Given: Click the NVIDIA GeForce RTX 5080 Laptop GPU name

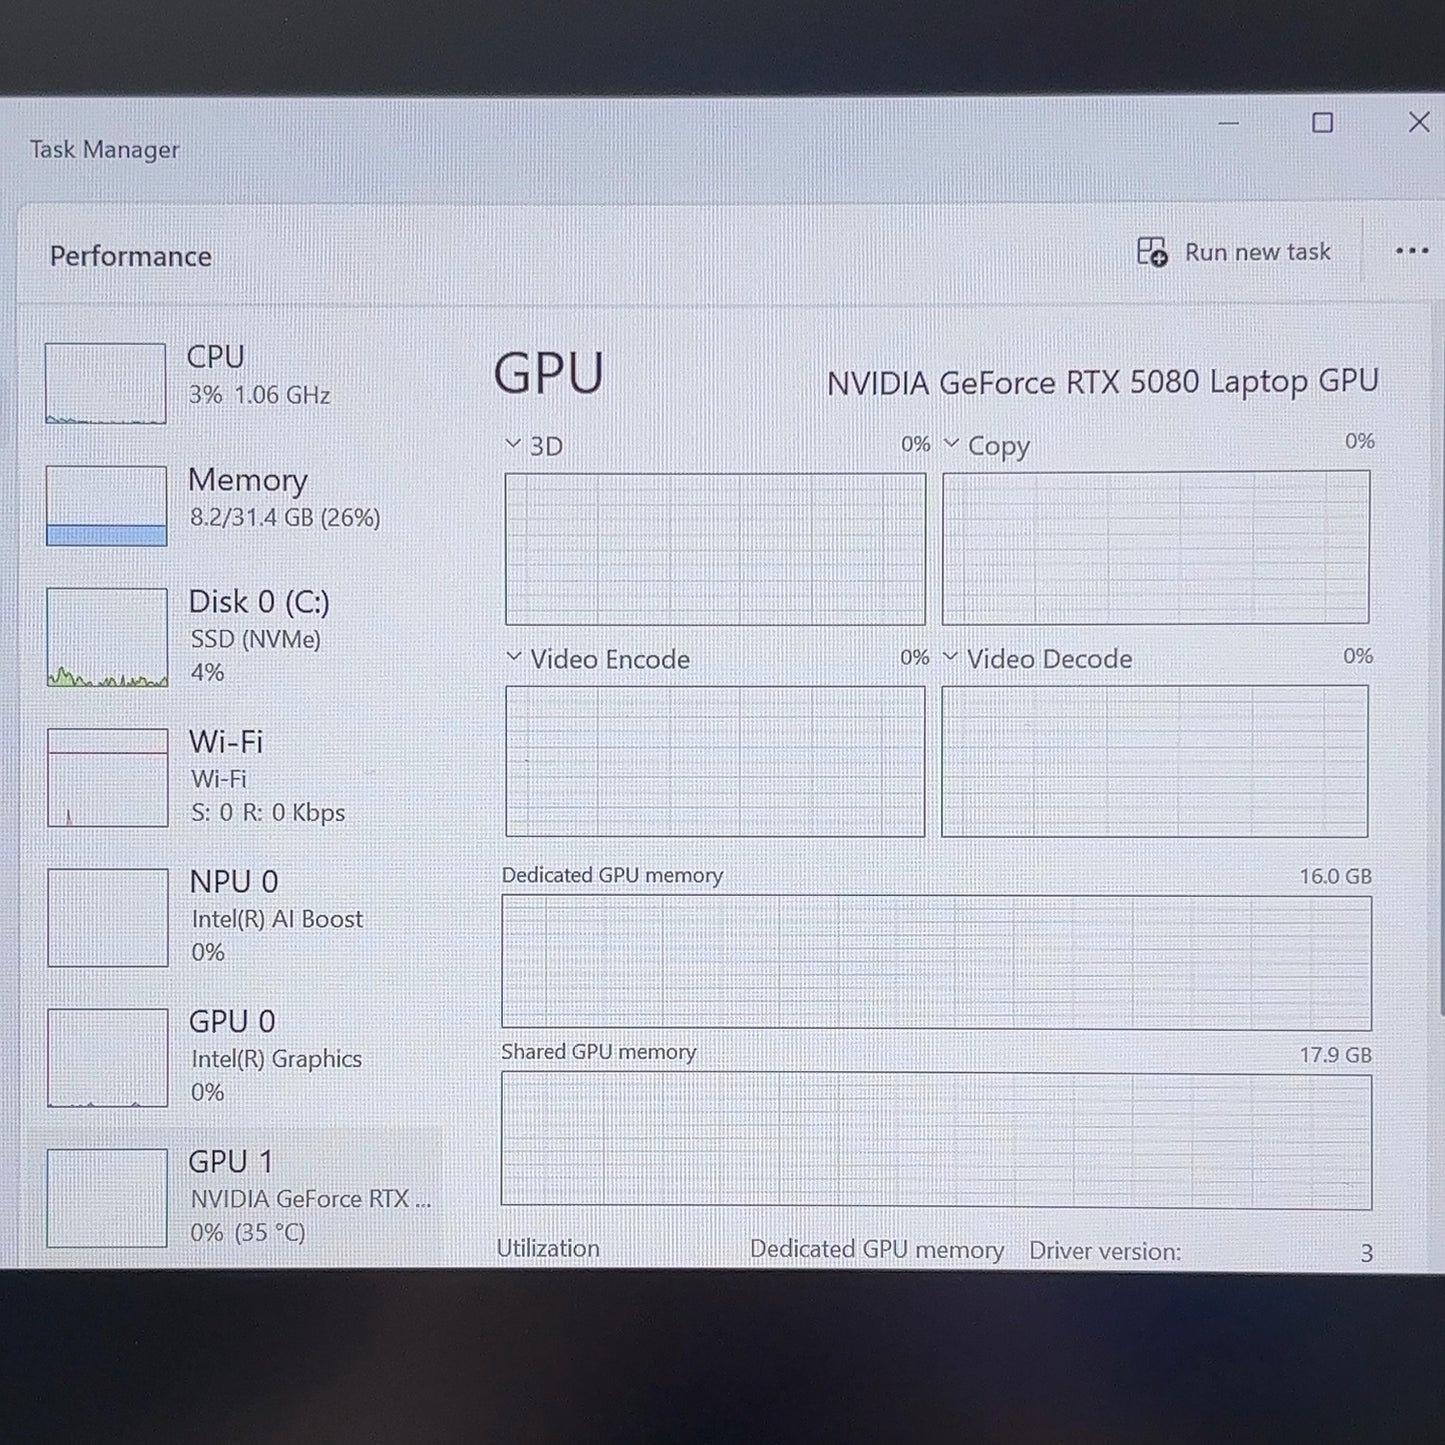Looking at the screenshot, I should tap(1102, 382).
